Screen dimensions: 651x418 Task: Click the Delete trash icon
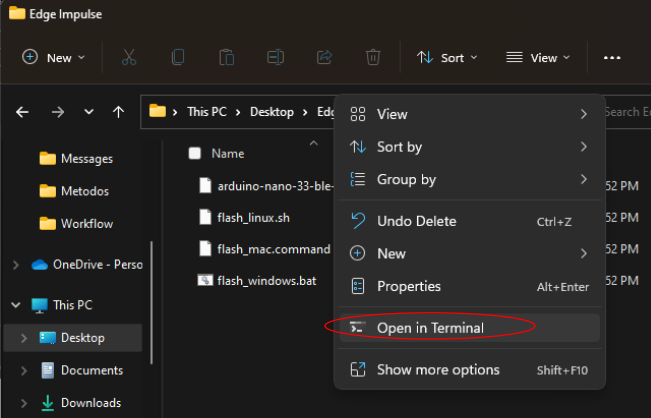tap(373, 57)
